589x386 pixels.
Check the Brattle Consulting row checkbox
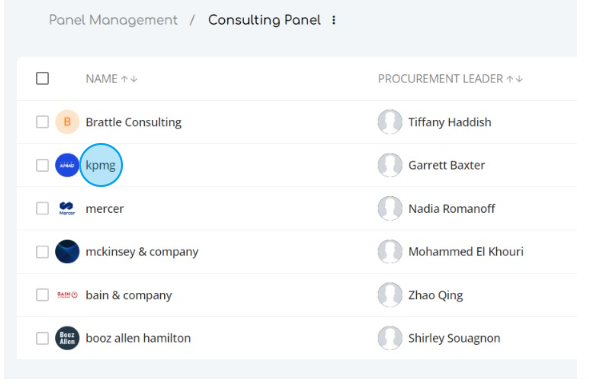tap(42, 122)
